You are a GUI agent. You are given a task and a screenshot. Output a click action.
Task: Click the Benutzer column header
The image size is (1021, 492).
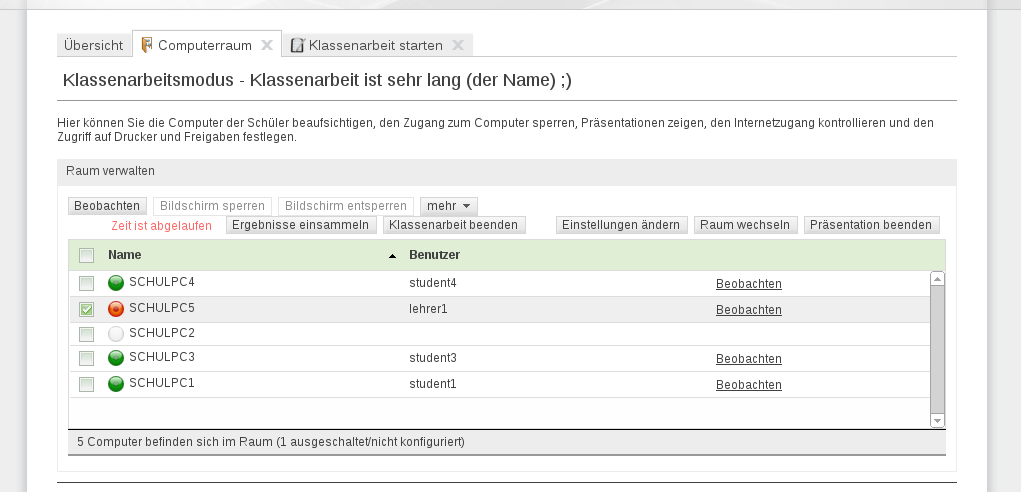point(434,255)
